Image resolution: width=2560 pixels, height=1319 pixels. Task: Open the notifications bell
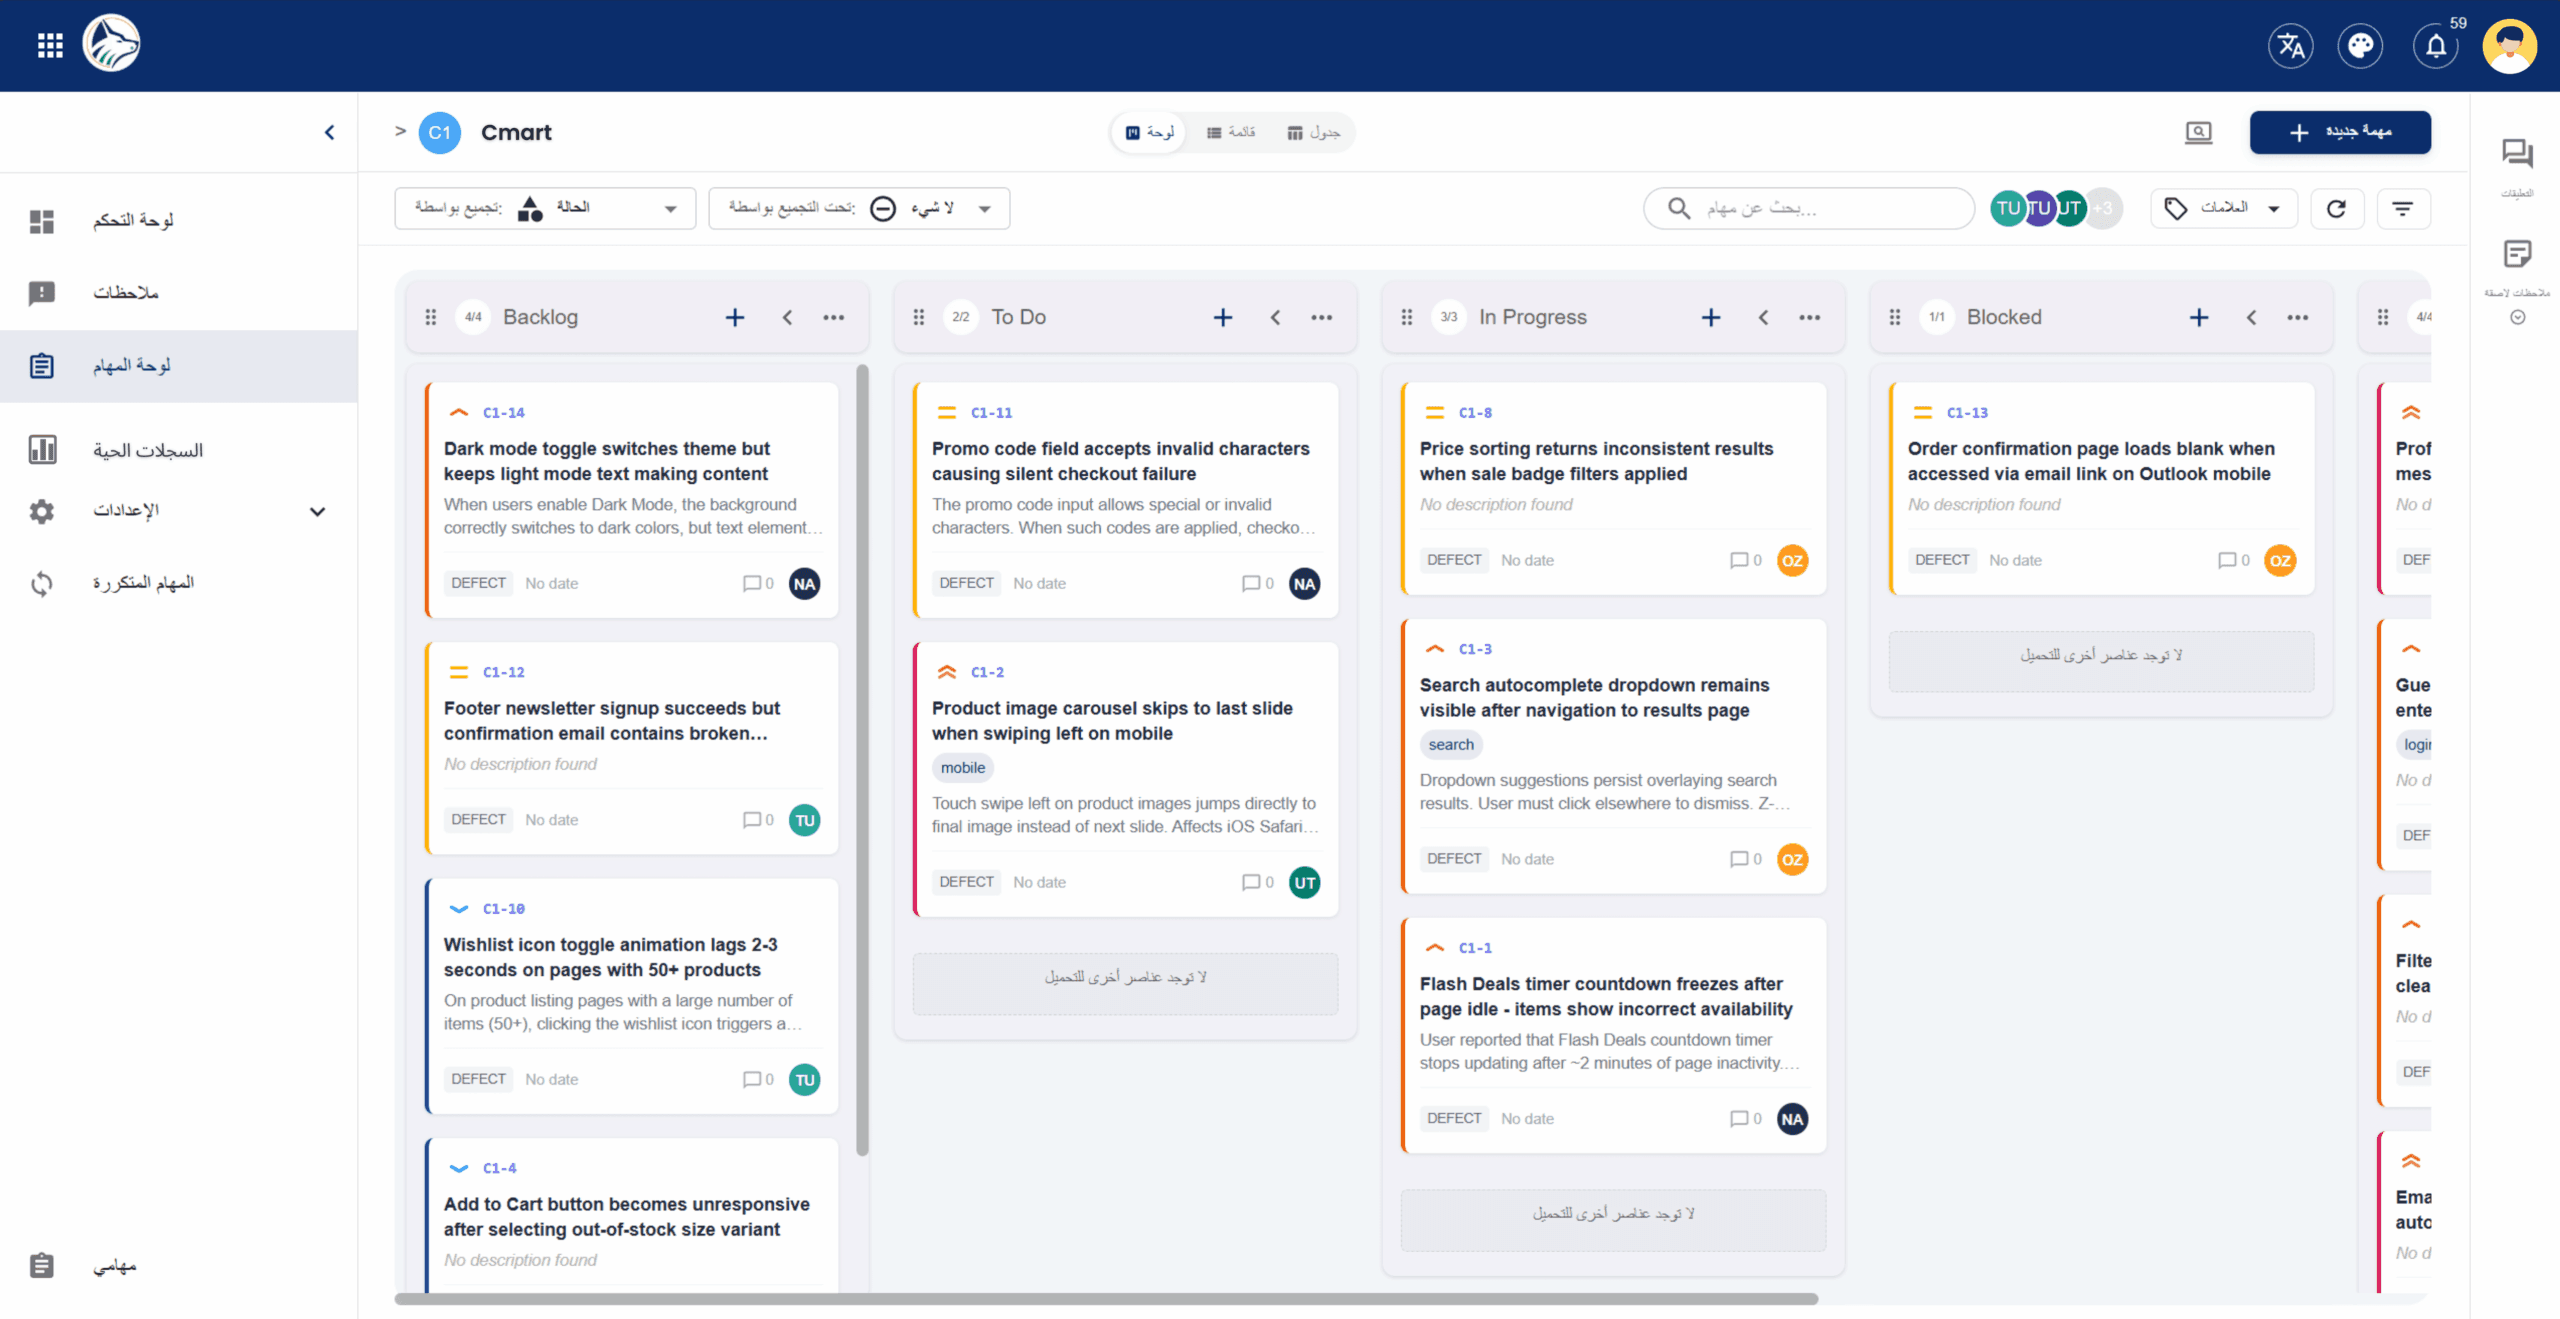point(2436,45)
